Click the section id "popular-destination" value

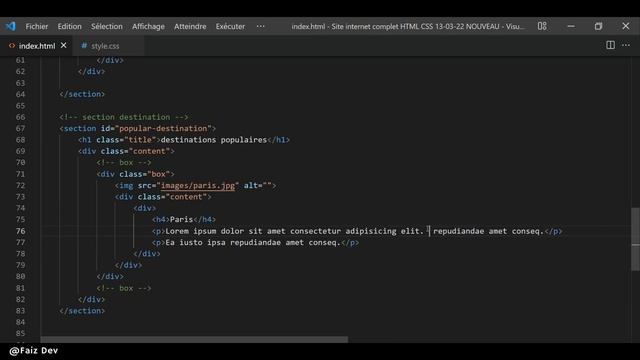pos(163,128)
